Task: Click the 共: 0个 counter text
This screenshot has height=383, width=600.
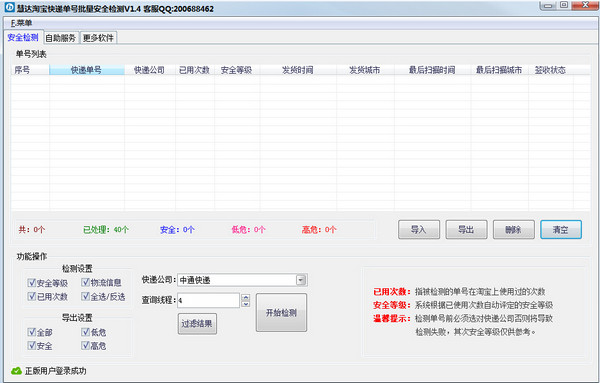Action: click(32, 230)
